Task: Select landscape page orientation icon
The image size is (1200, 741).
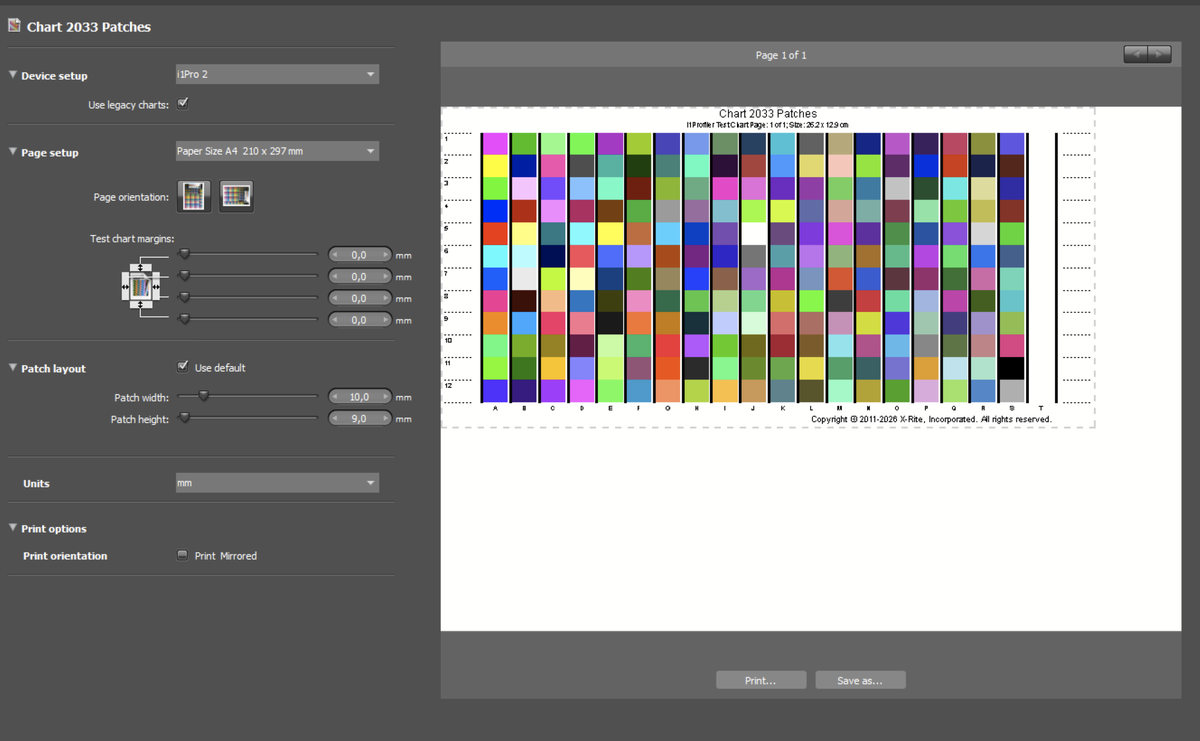Action: [236, 196]
